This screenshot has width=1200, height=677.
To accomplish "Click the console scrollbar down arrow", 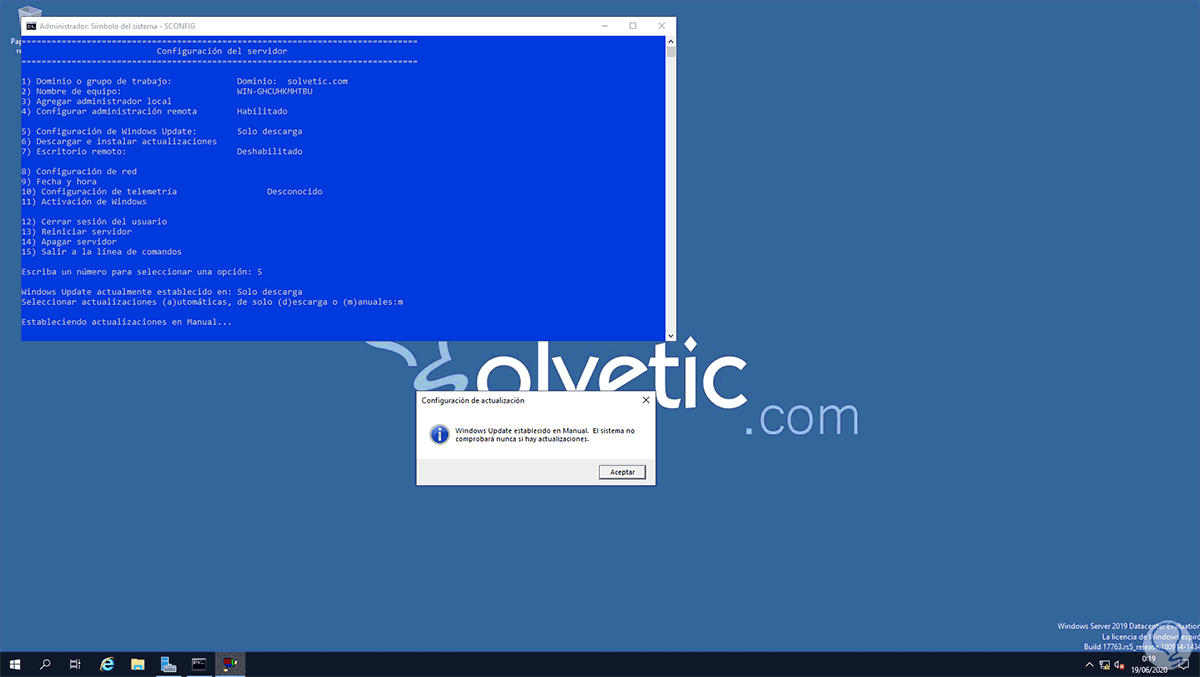I will (x=671, y=336).
